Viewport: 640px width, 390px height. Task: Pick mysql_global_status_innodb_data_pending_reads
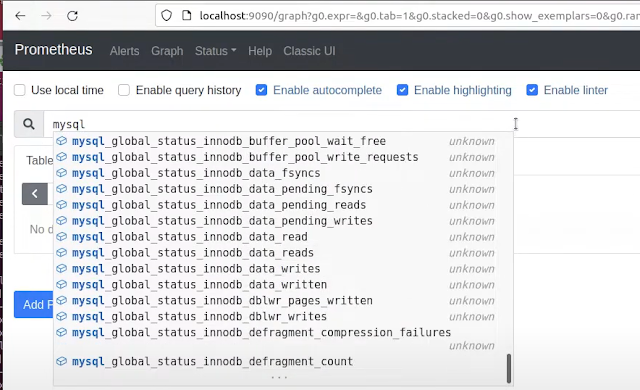[283, 205]
